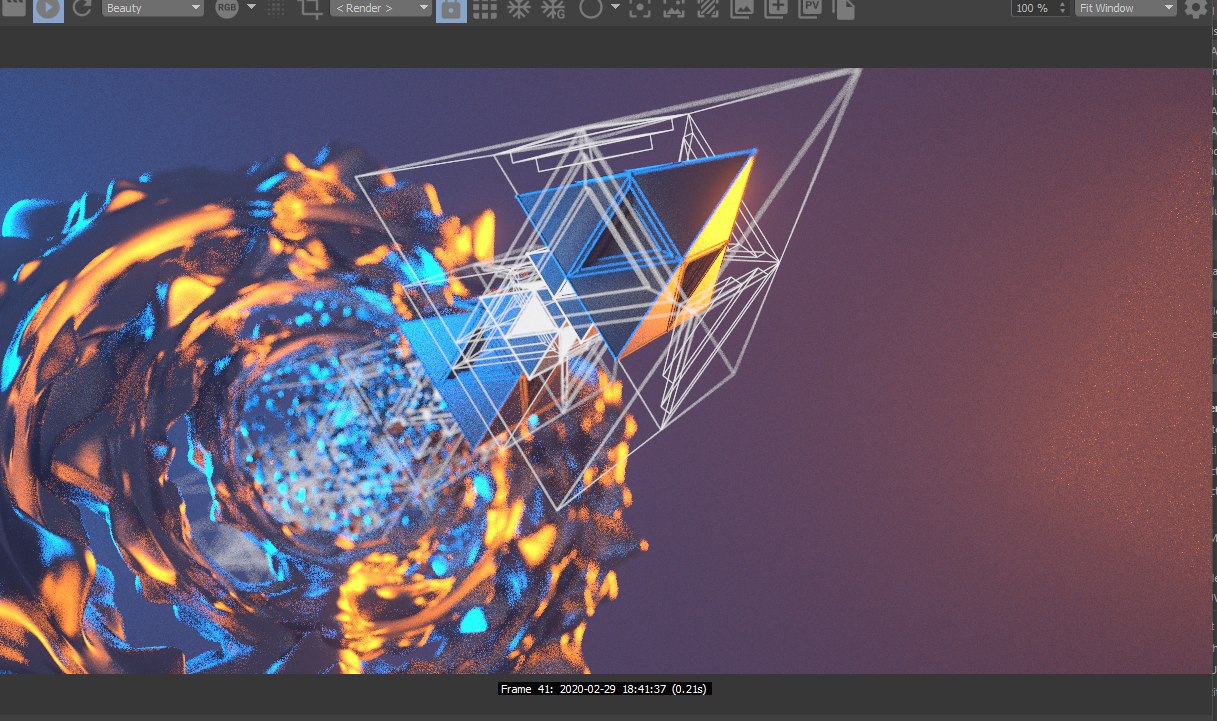Screen dimensions: 1217x721
Task: Click the hatched bracket overlay icon
Action: (x=708, y=9)
